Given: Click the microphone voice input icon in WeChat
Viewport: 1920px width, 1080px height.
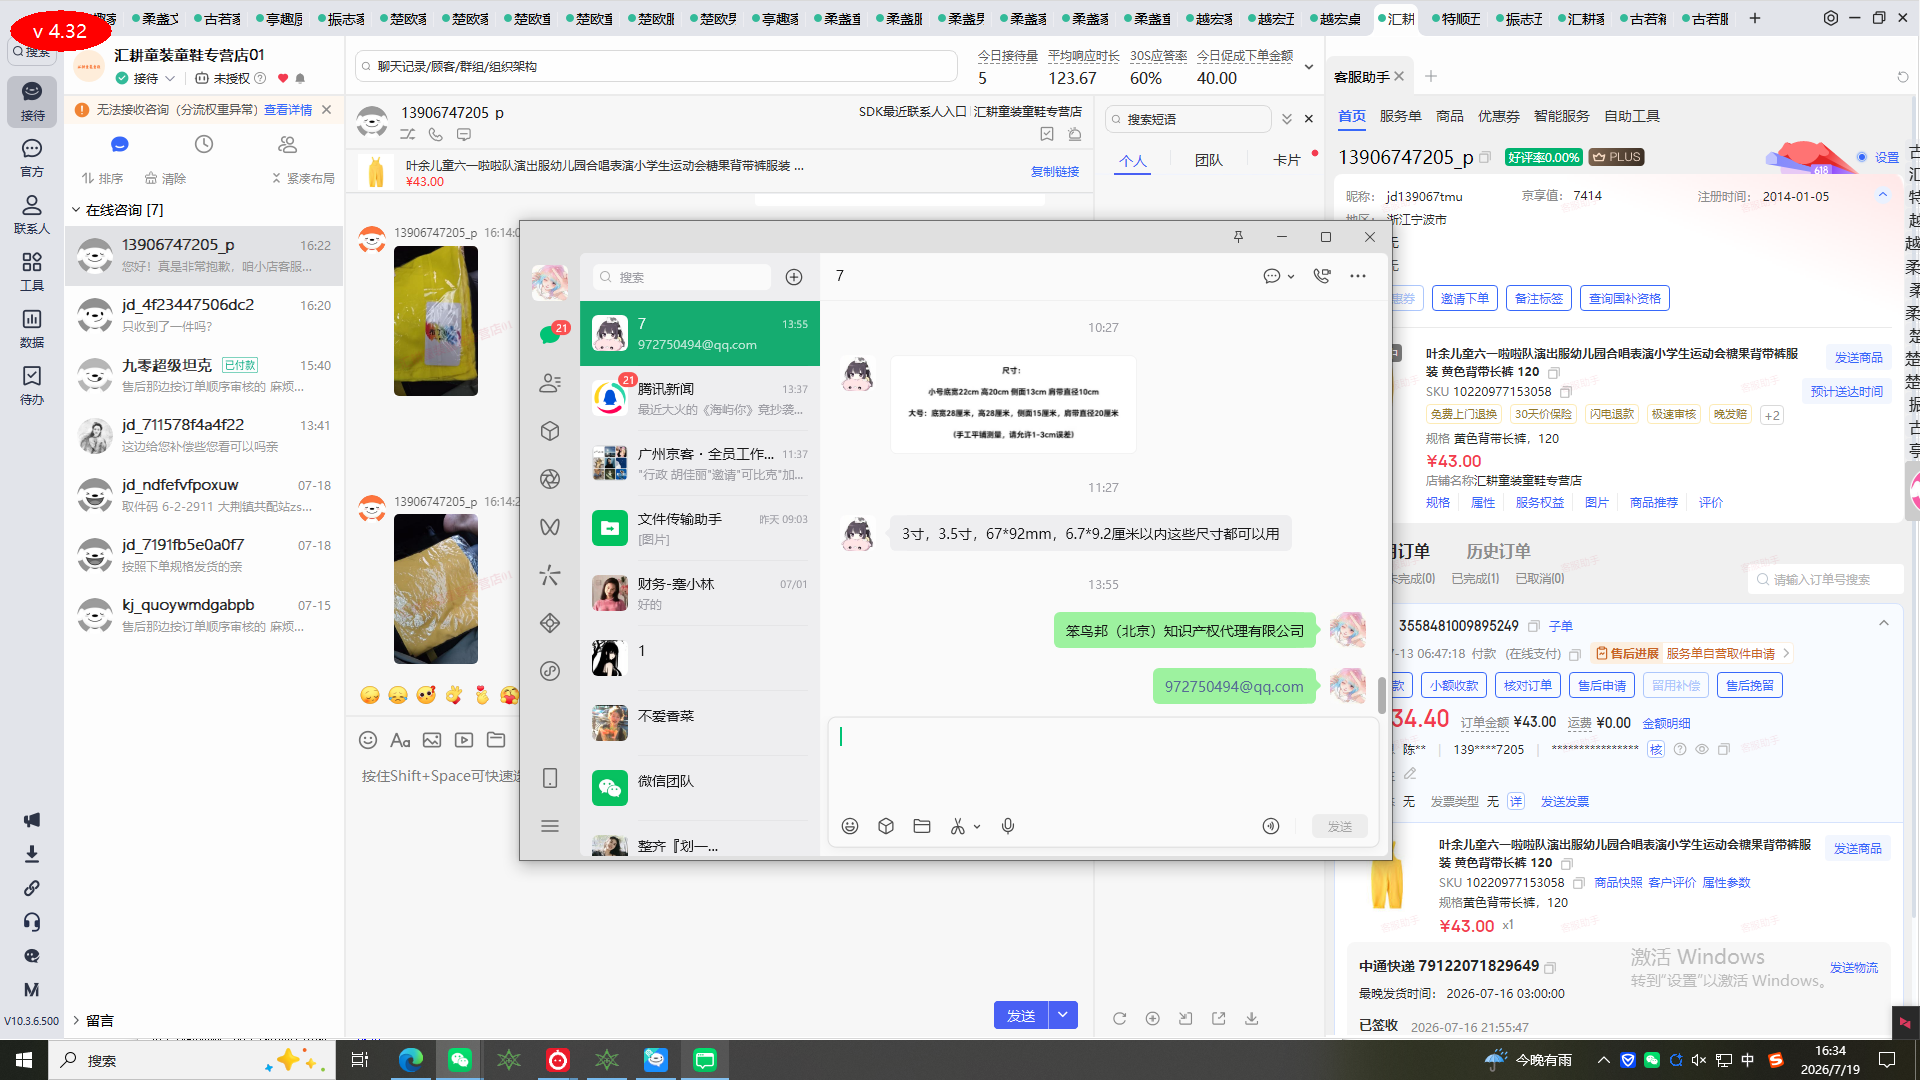Looking at the screenshot, I should [x=1008, y=826].
